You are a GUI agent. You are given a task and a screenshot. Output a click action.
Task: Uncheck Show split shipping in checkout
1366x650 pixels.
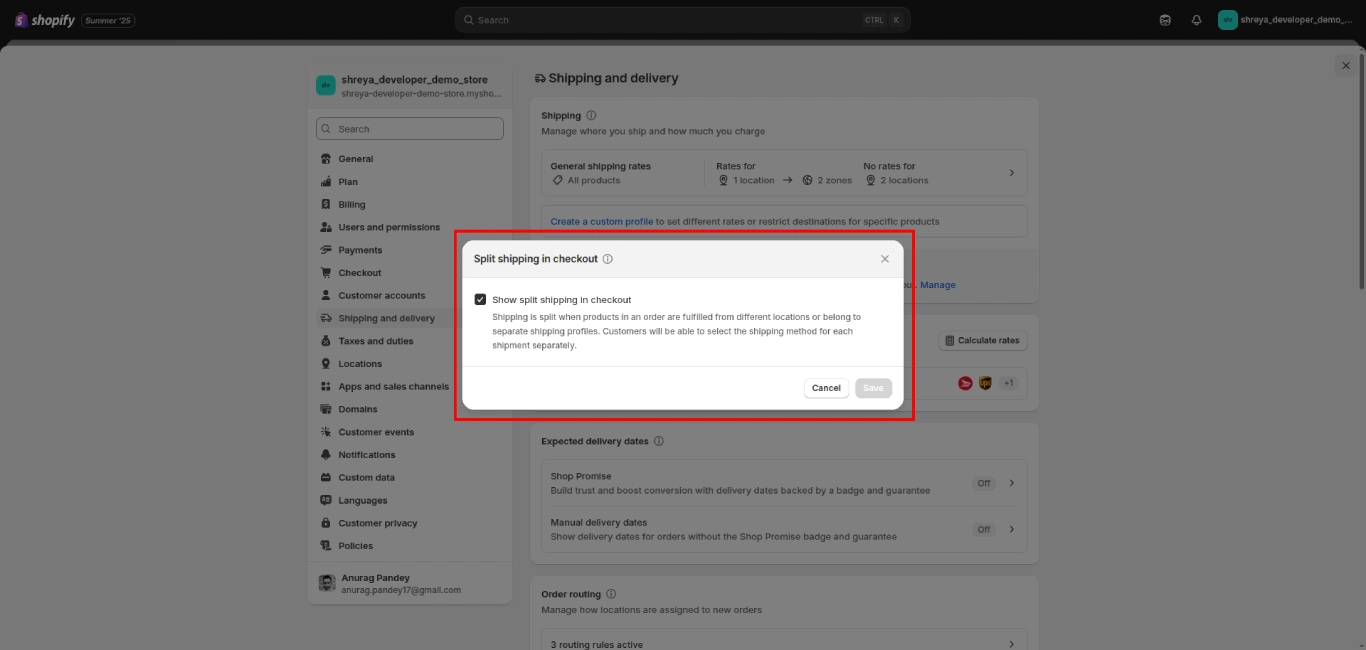481,298
